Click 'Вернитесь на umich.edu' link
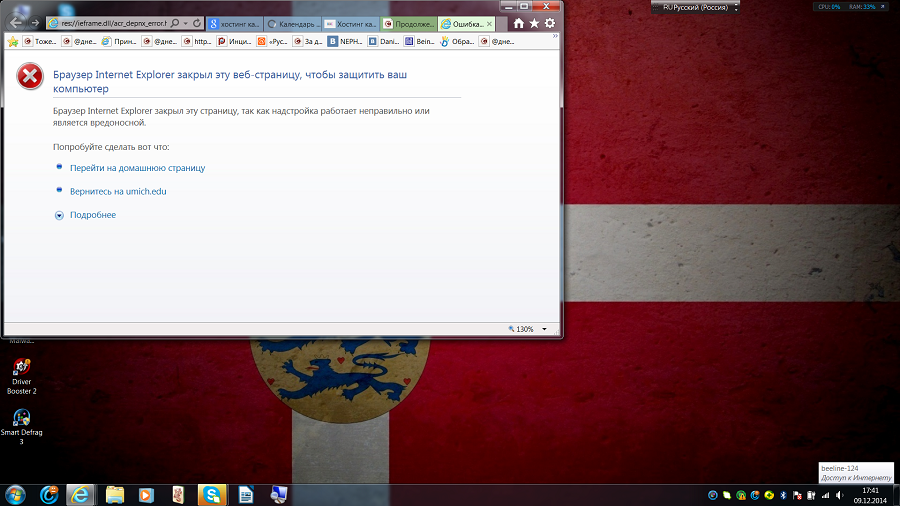 pyautogui.click(x=118, y=192)
